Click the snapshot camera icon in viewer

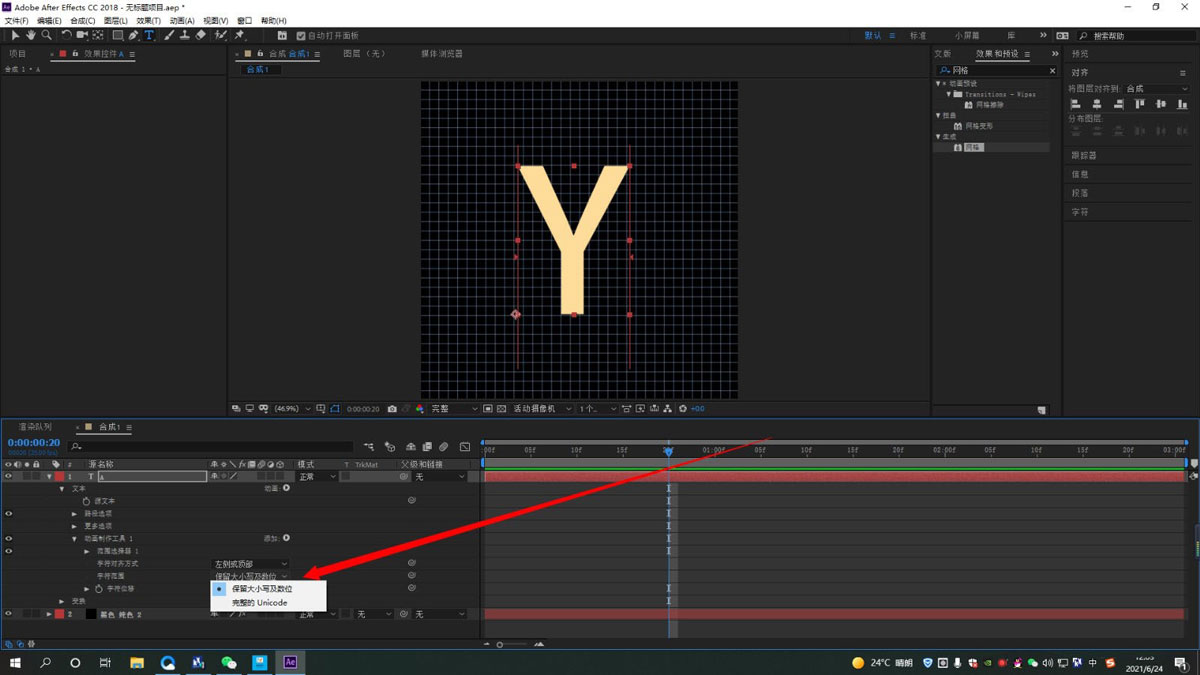click(392, 409)
